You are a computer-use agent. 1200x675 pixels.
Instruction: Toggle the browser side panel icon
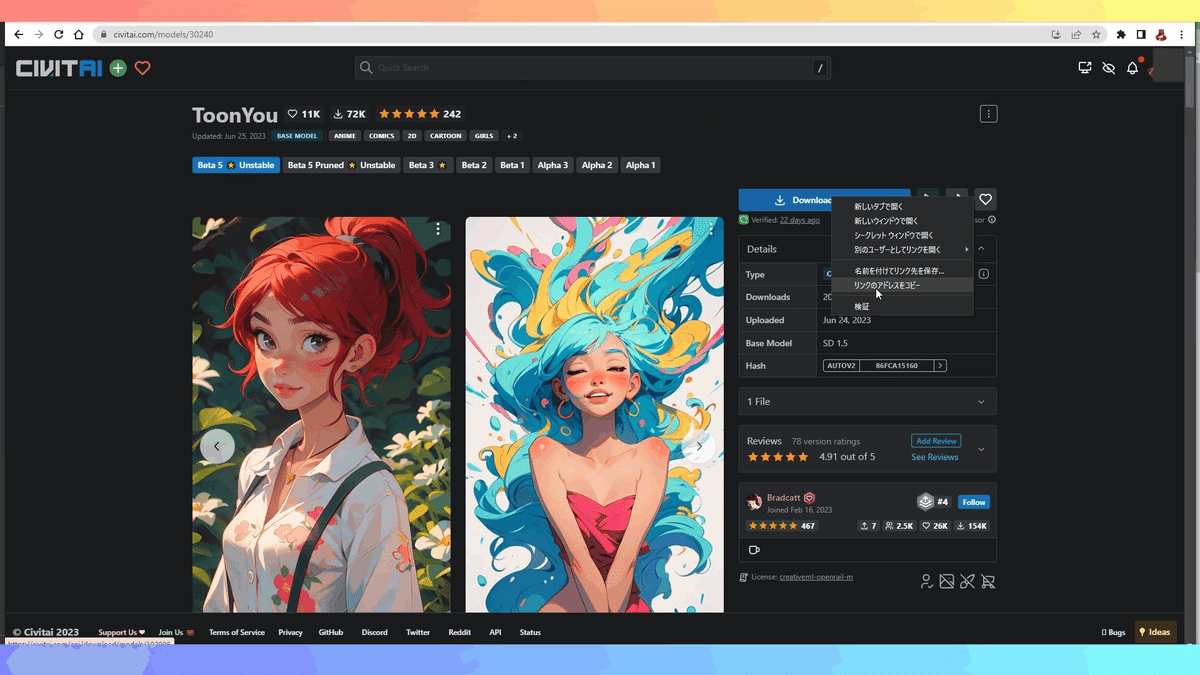tap(1141, 34)
